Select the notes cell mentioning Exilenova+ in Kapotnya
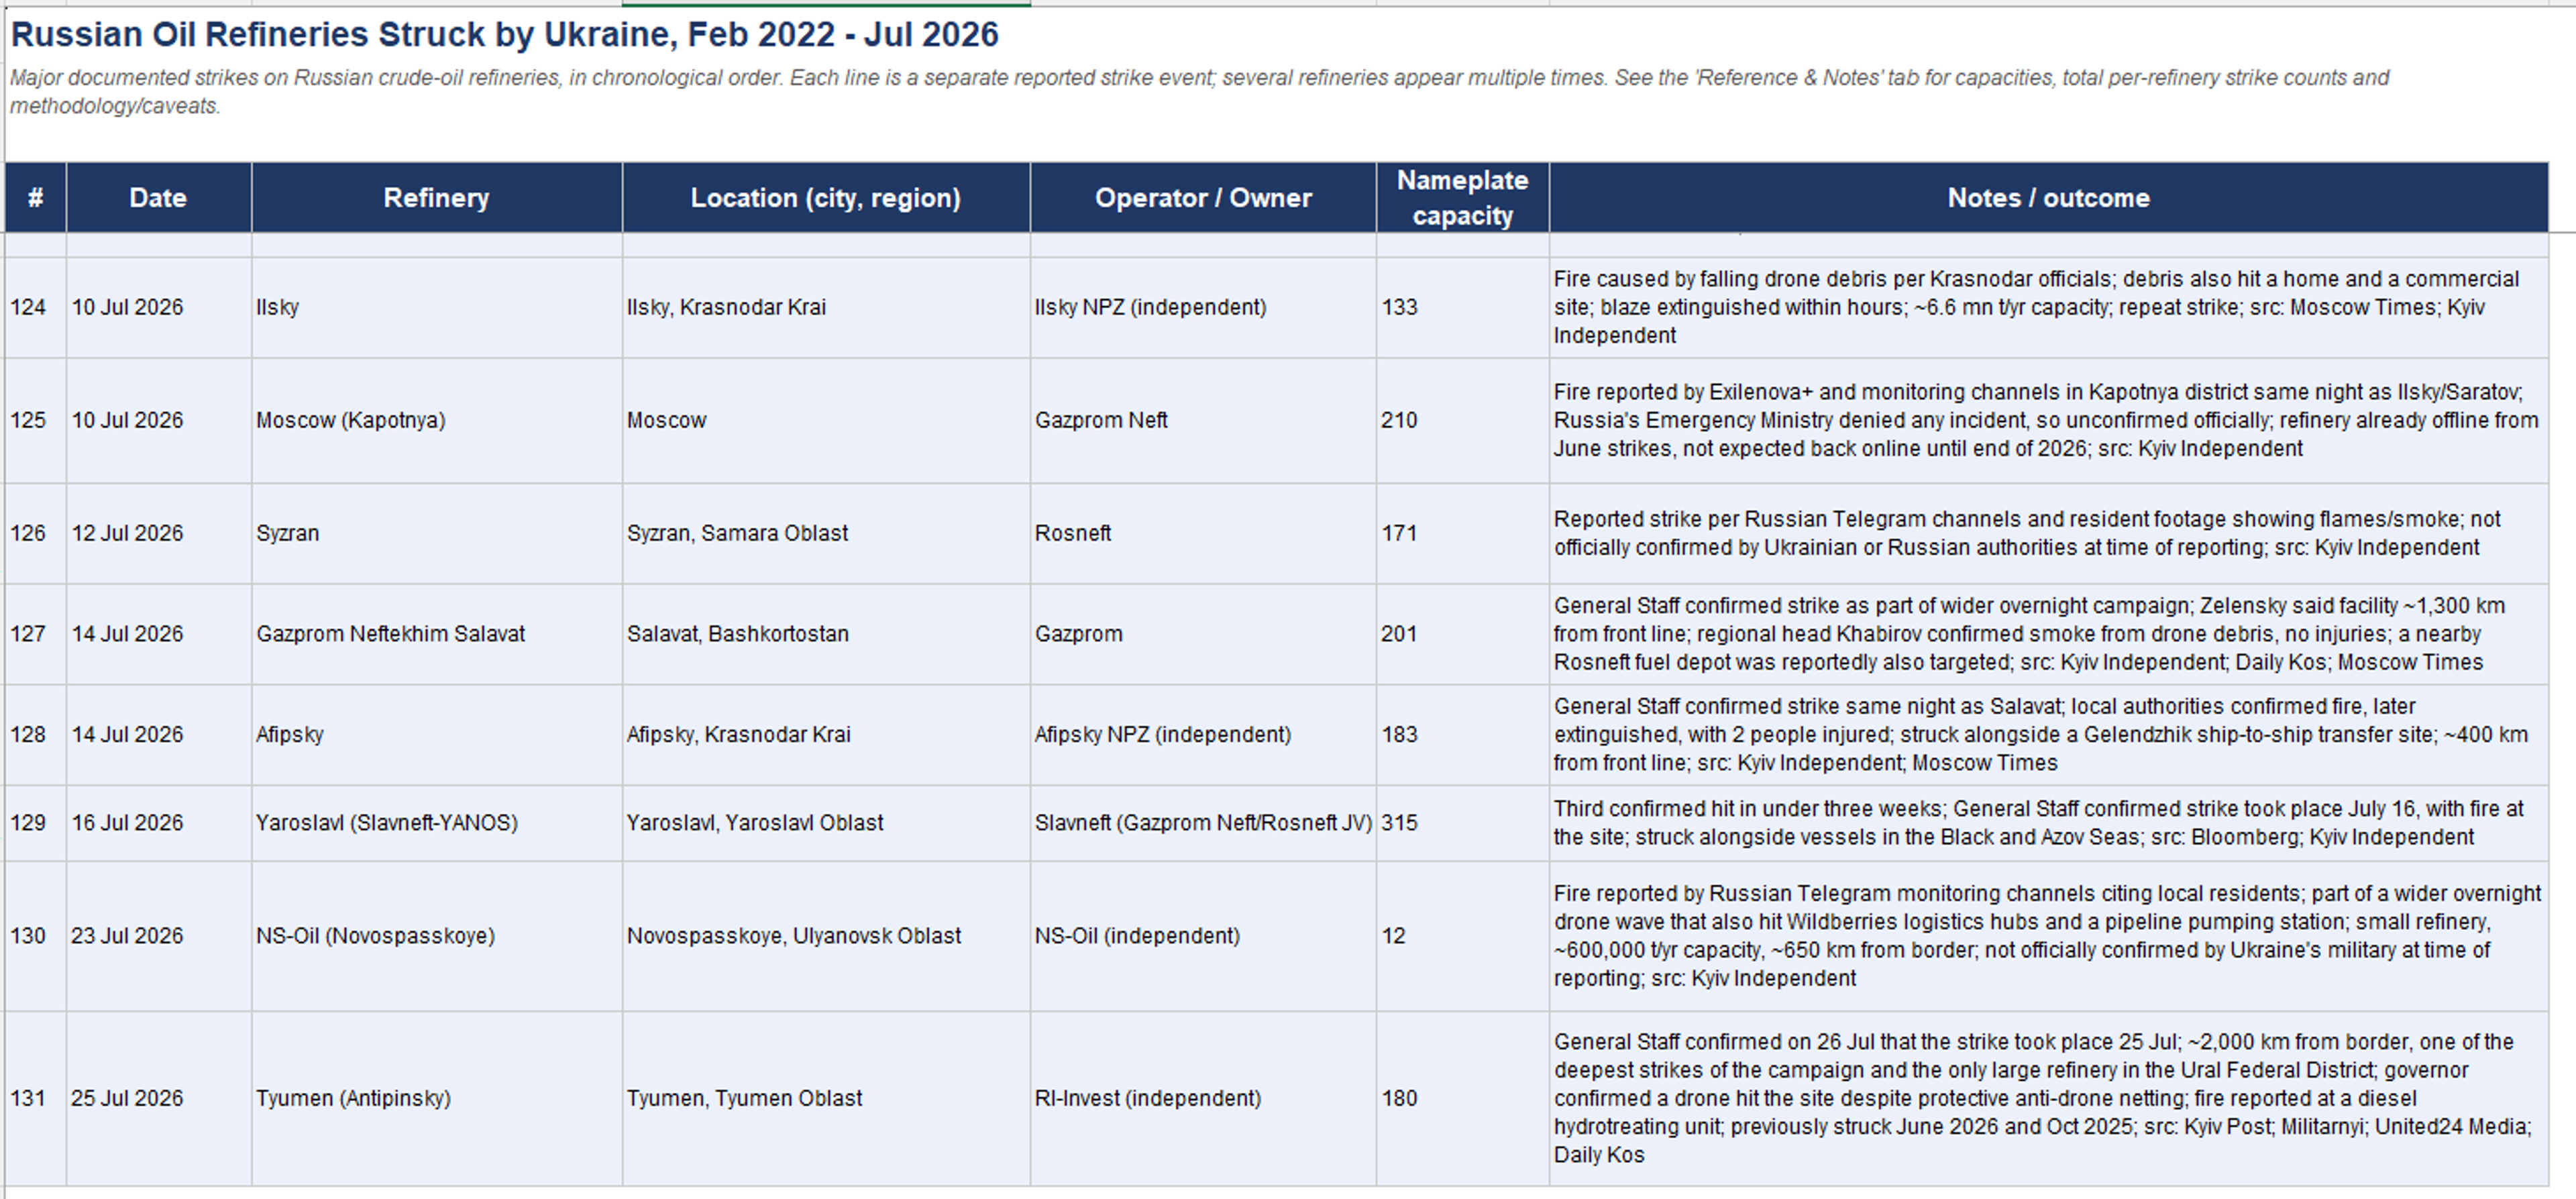The height and width of the screenshot is (1199, 2576). point(2049,421)
